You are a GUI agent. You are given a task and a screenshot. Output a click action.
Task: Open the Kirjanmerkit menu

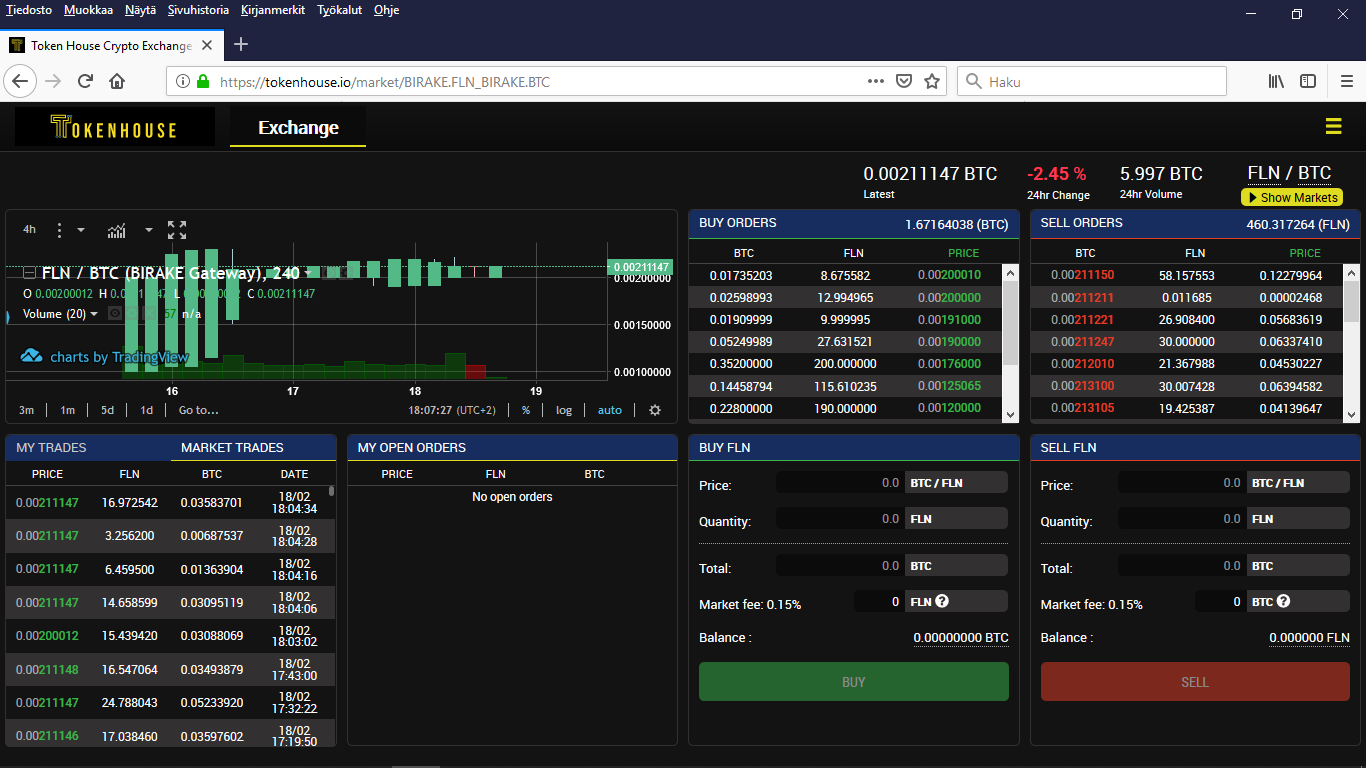click(273, 10)
